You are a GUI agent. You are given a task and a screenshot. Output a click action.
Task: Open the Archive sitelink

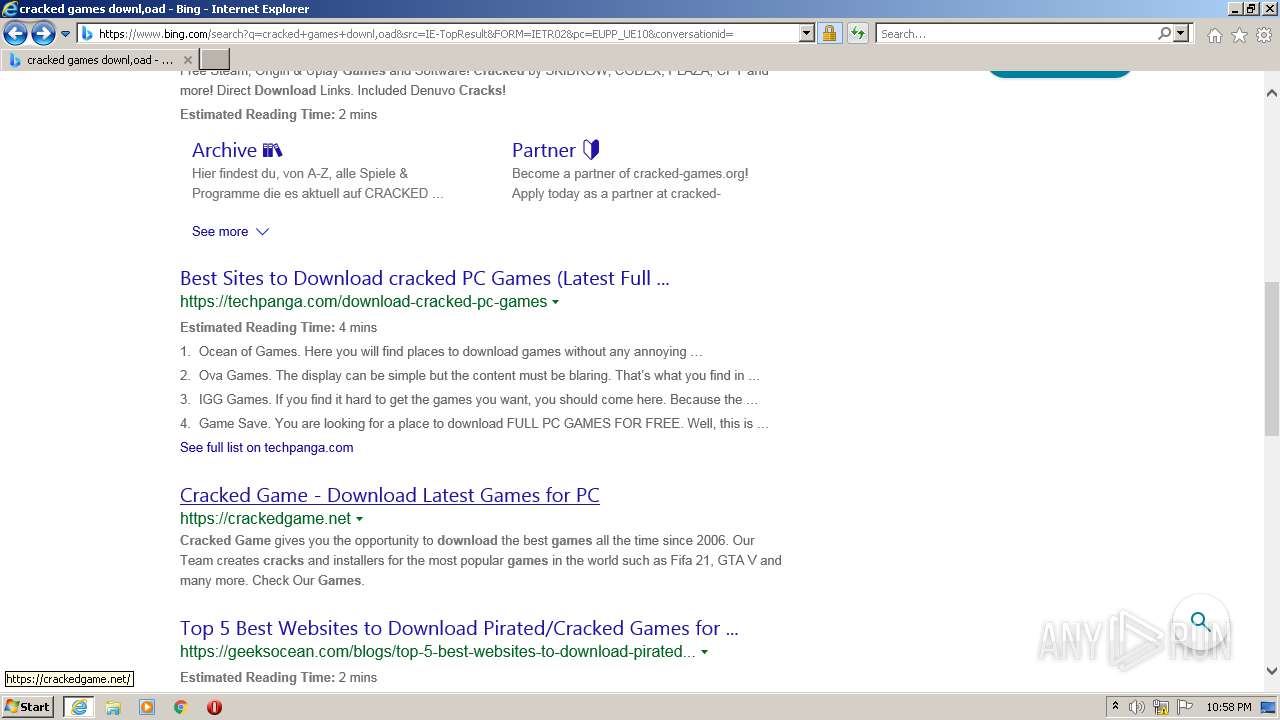pyautogui.click(x=237, y=150)
